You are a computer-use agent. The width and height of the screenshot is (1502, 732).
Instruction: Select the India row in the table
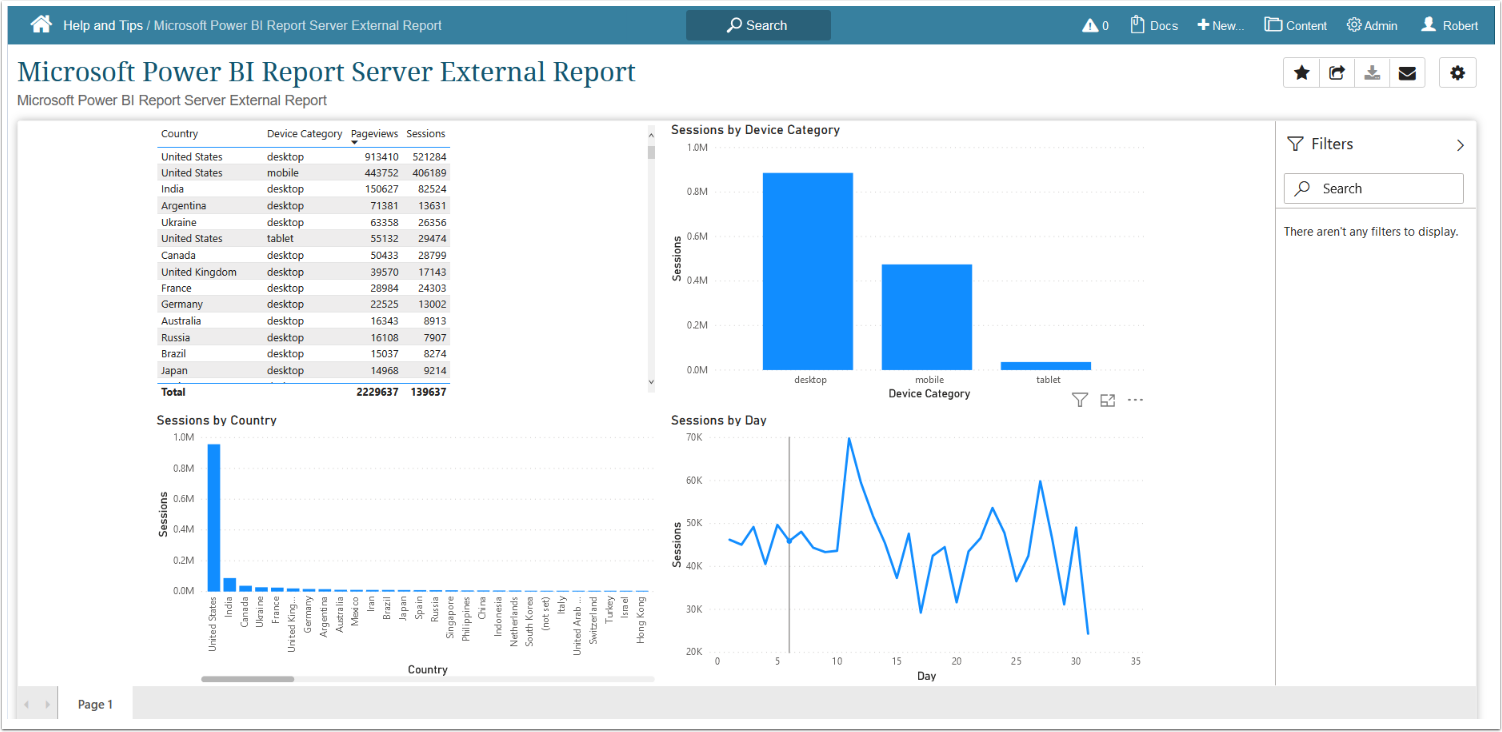click(x=303, y=189)
